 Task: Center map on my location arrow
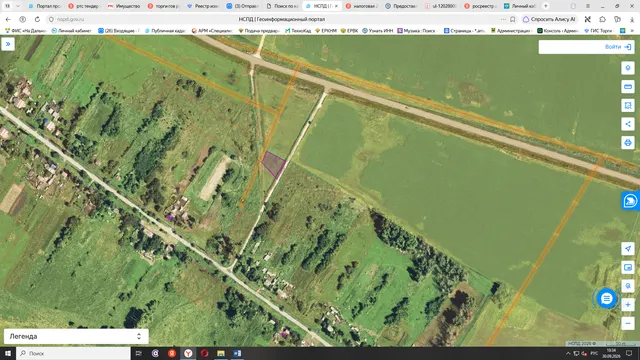coord(628,249)
